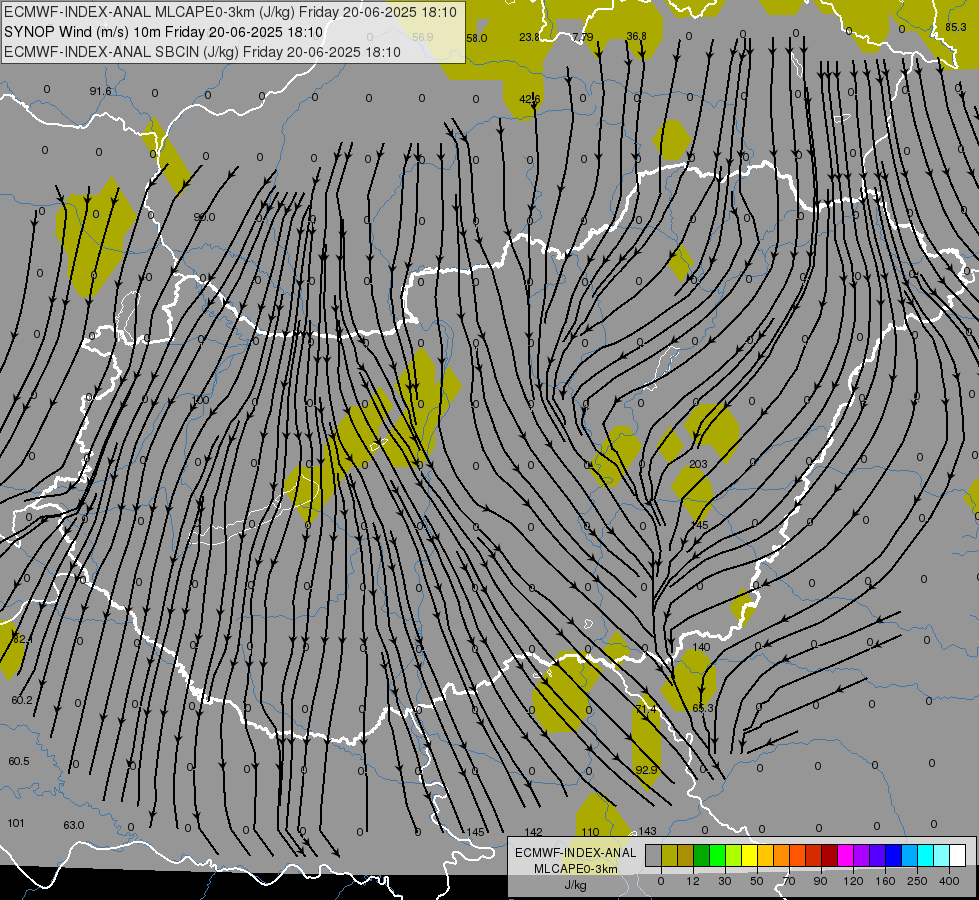Click the 70 tick label on the scale
Image resolution: width=979 pixels, height=900 pixels.
pos(789,881)
